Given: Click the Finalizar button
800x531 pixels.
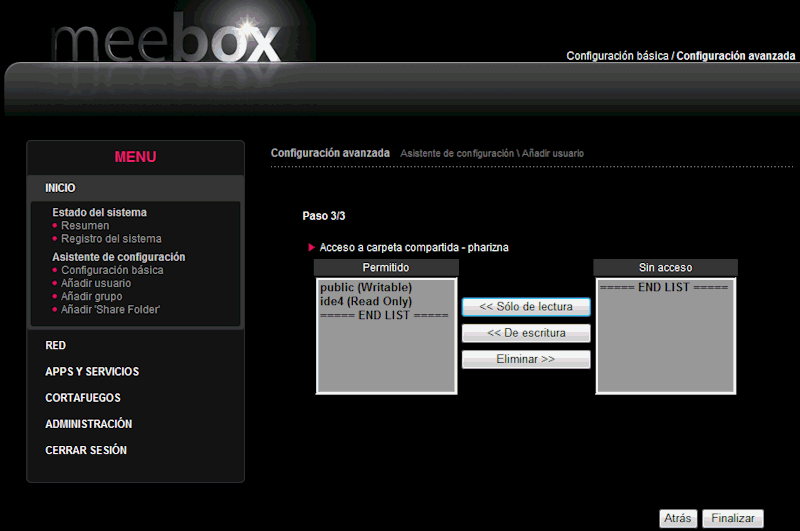Looking at the screenshot, I should [733, 518].
